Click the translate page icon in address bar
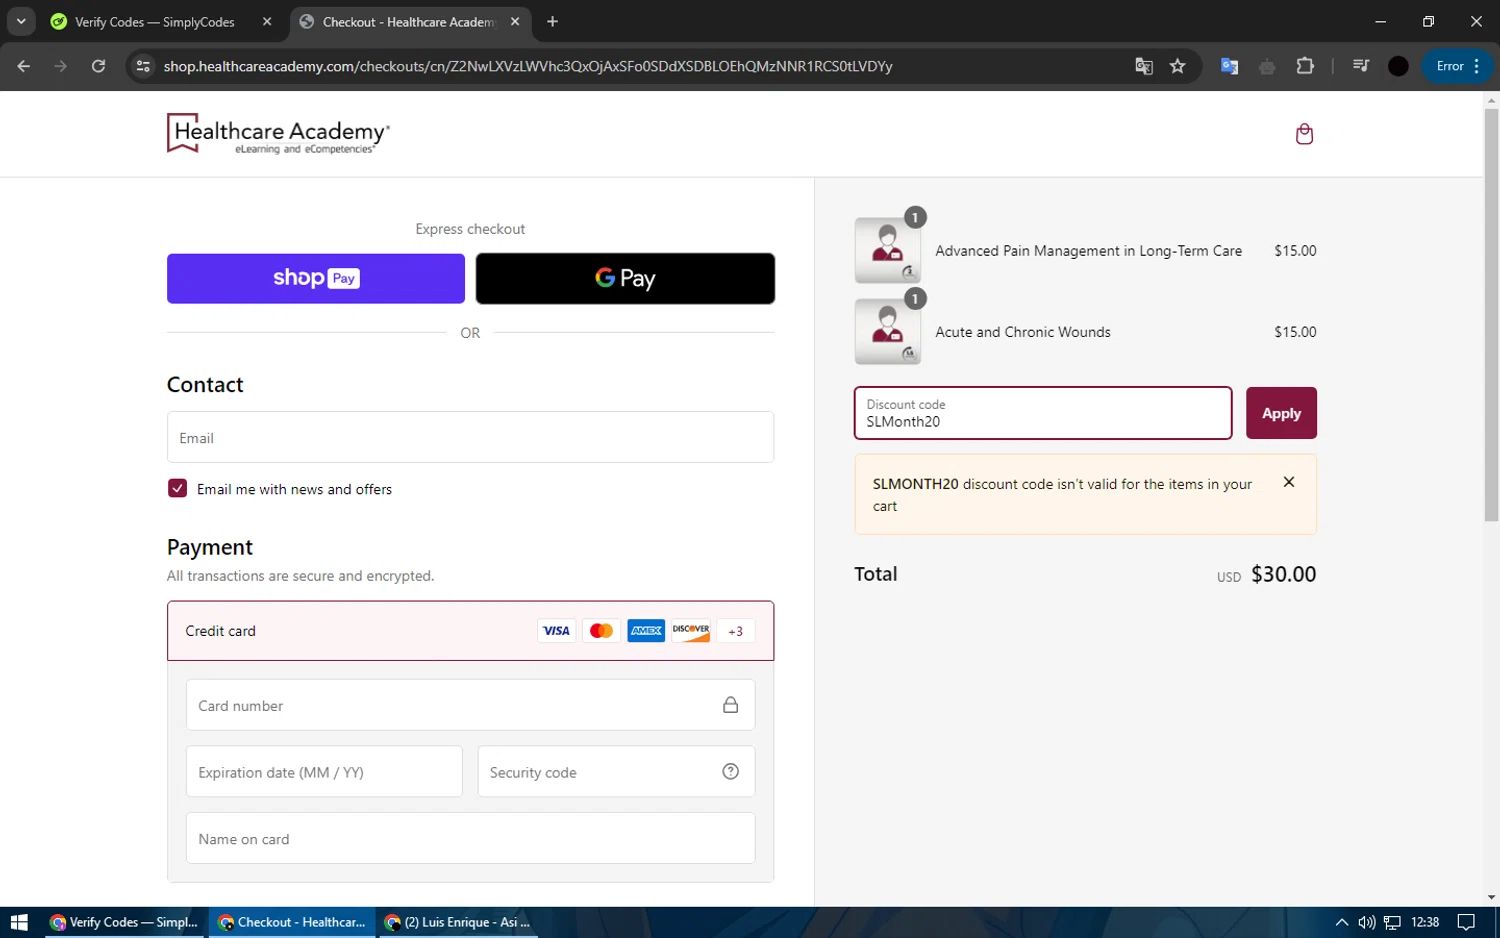This screenshot has width=1500, height=938. pos(1144,66)
